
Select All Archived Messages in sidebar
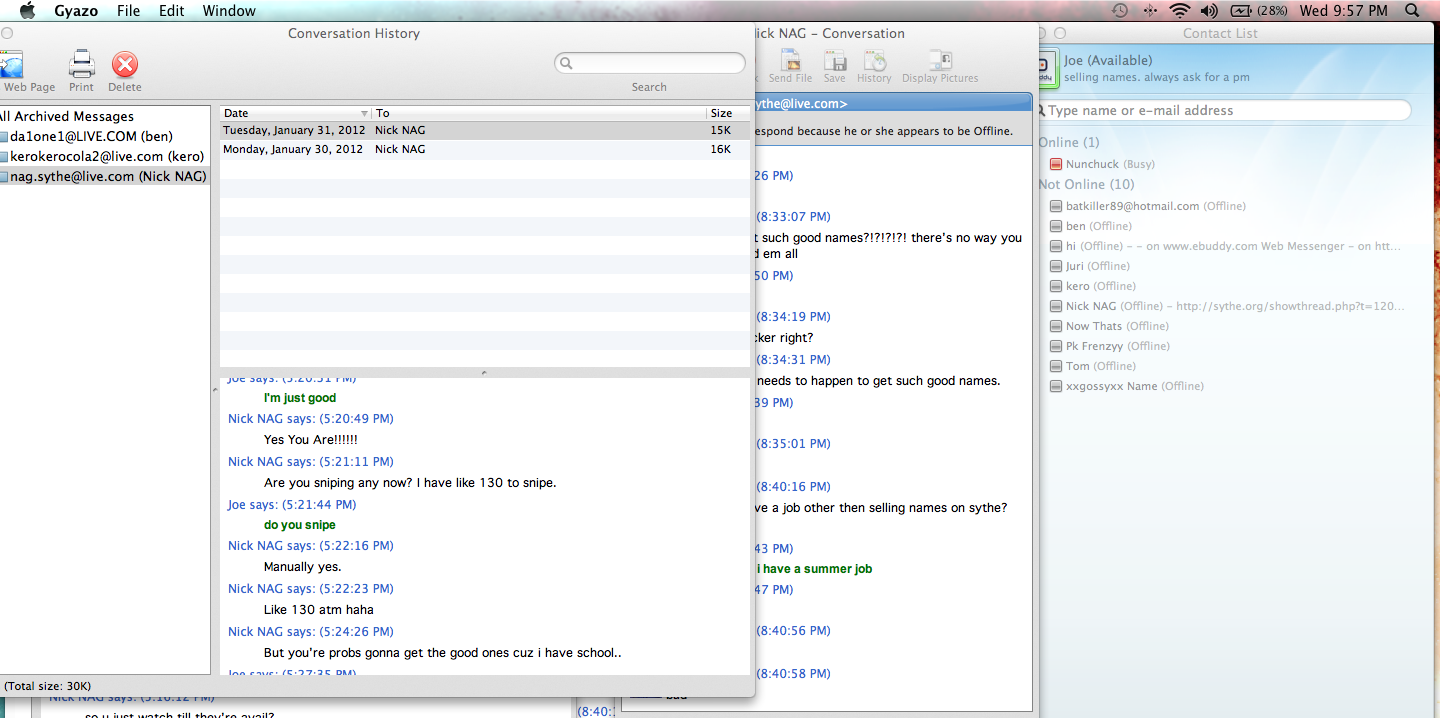pyautogui.click(x=67, y=116)
